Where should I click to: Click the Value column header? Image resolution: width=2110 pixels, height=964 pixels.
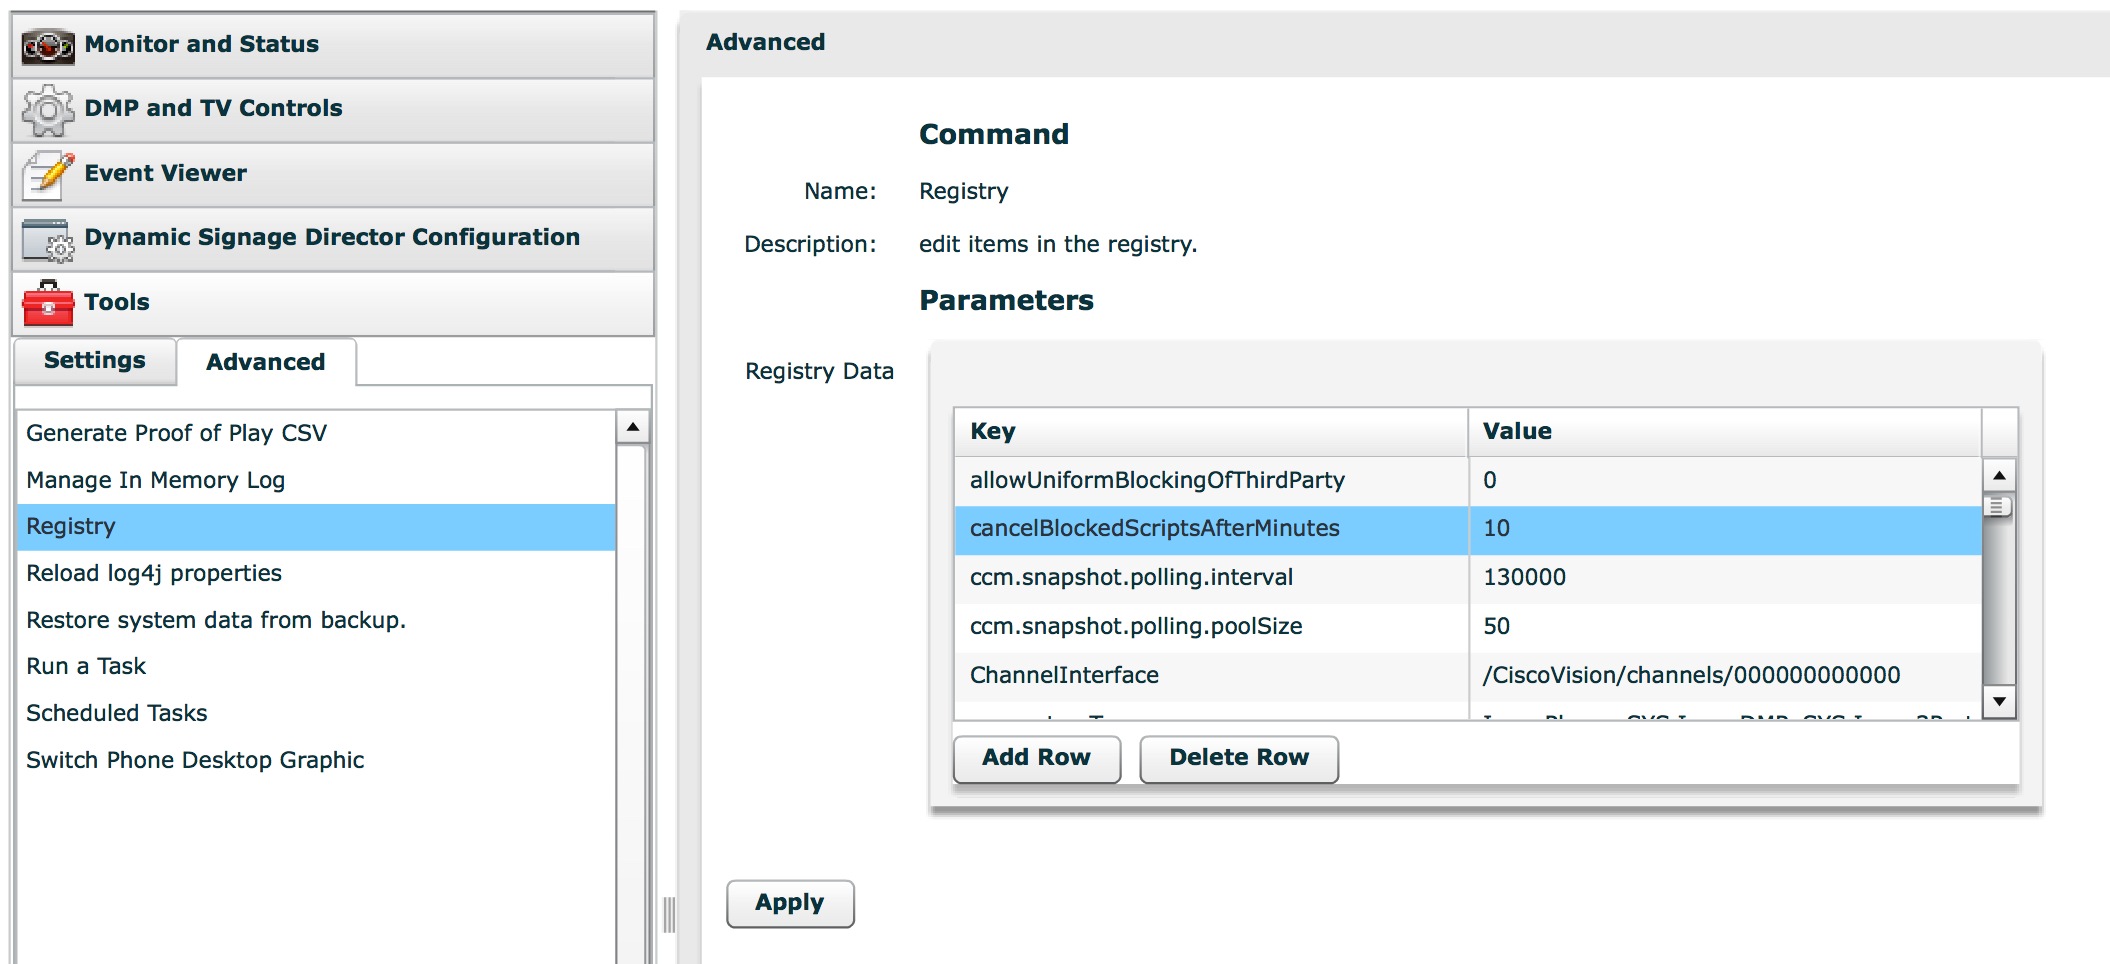point(1725,432)
